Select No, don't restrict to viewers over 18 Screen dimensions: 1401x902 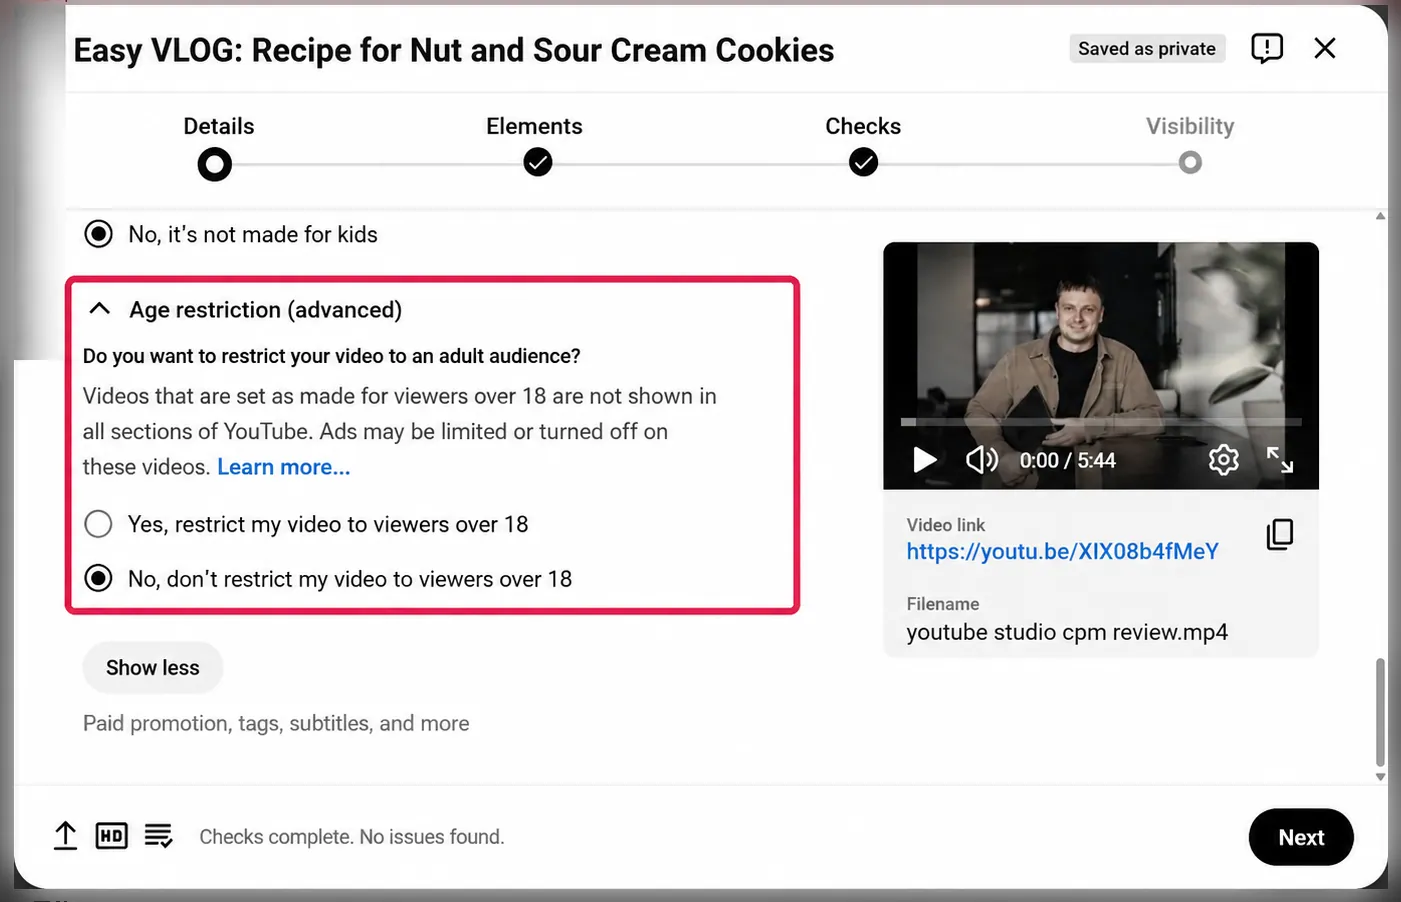tap(98, 578)
